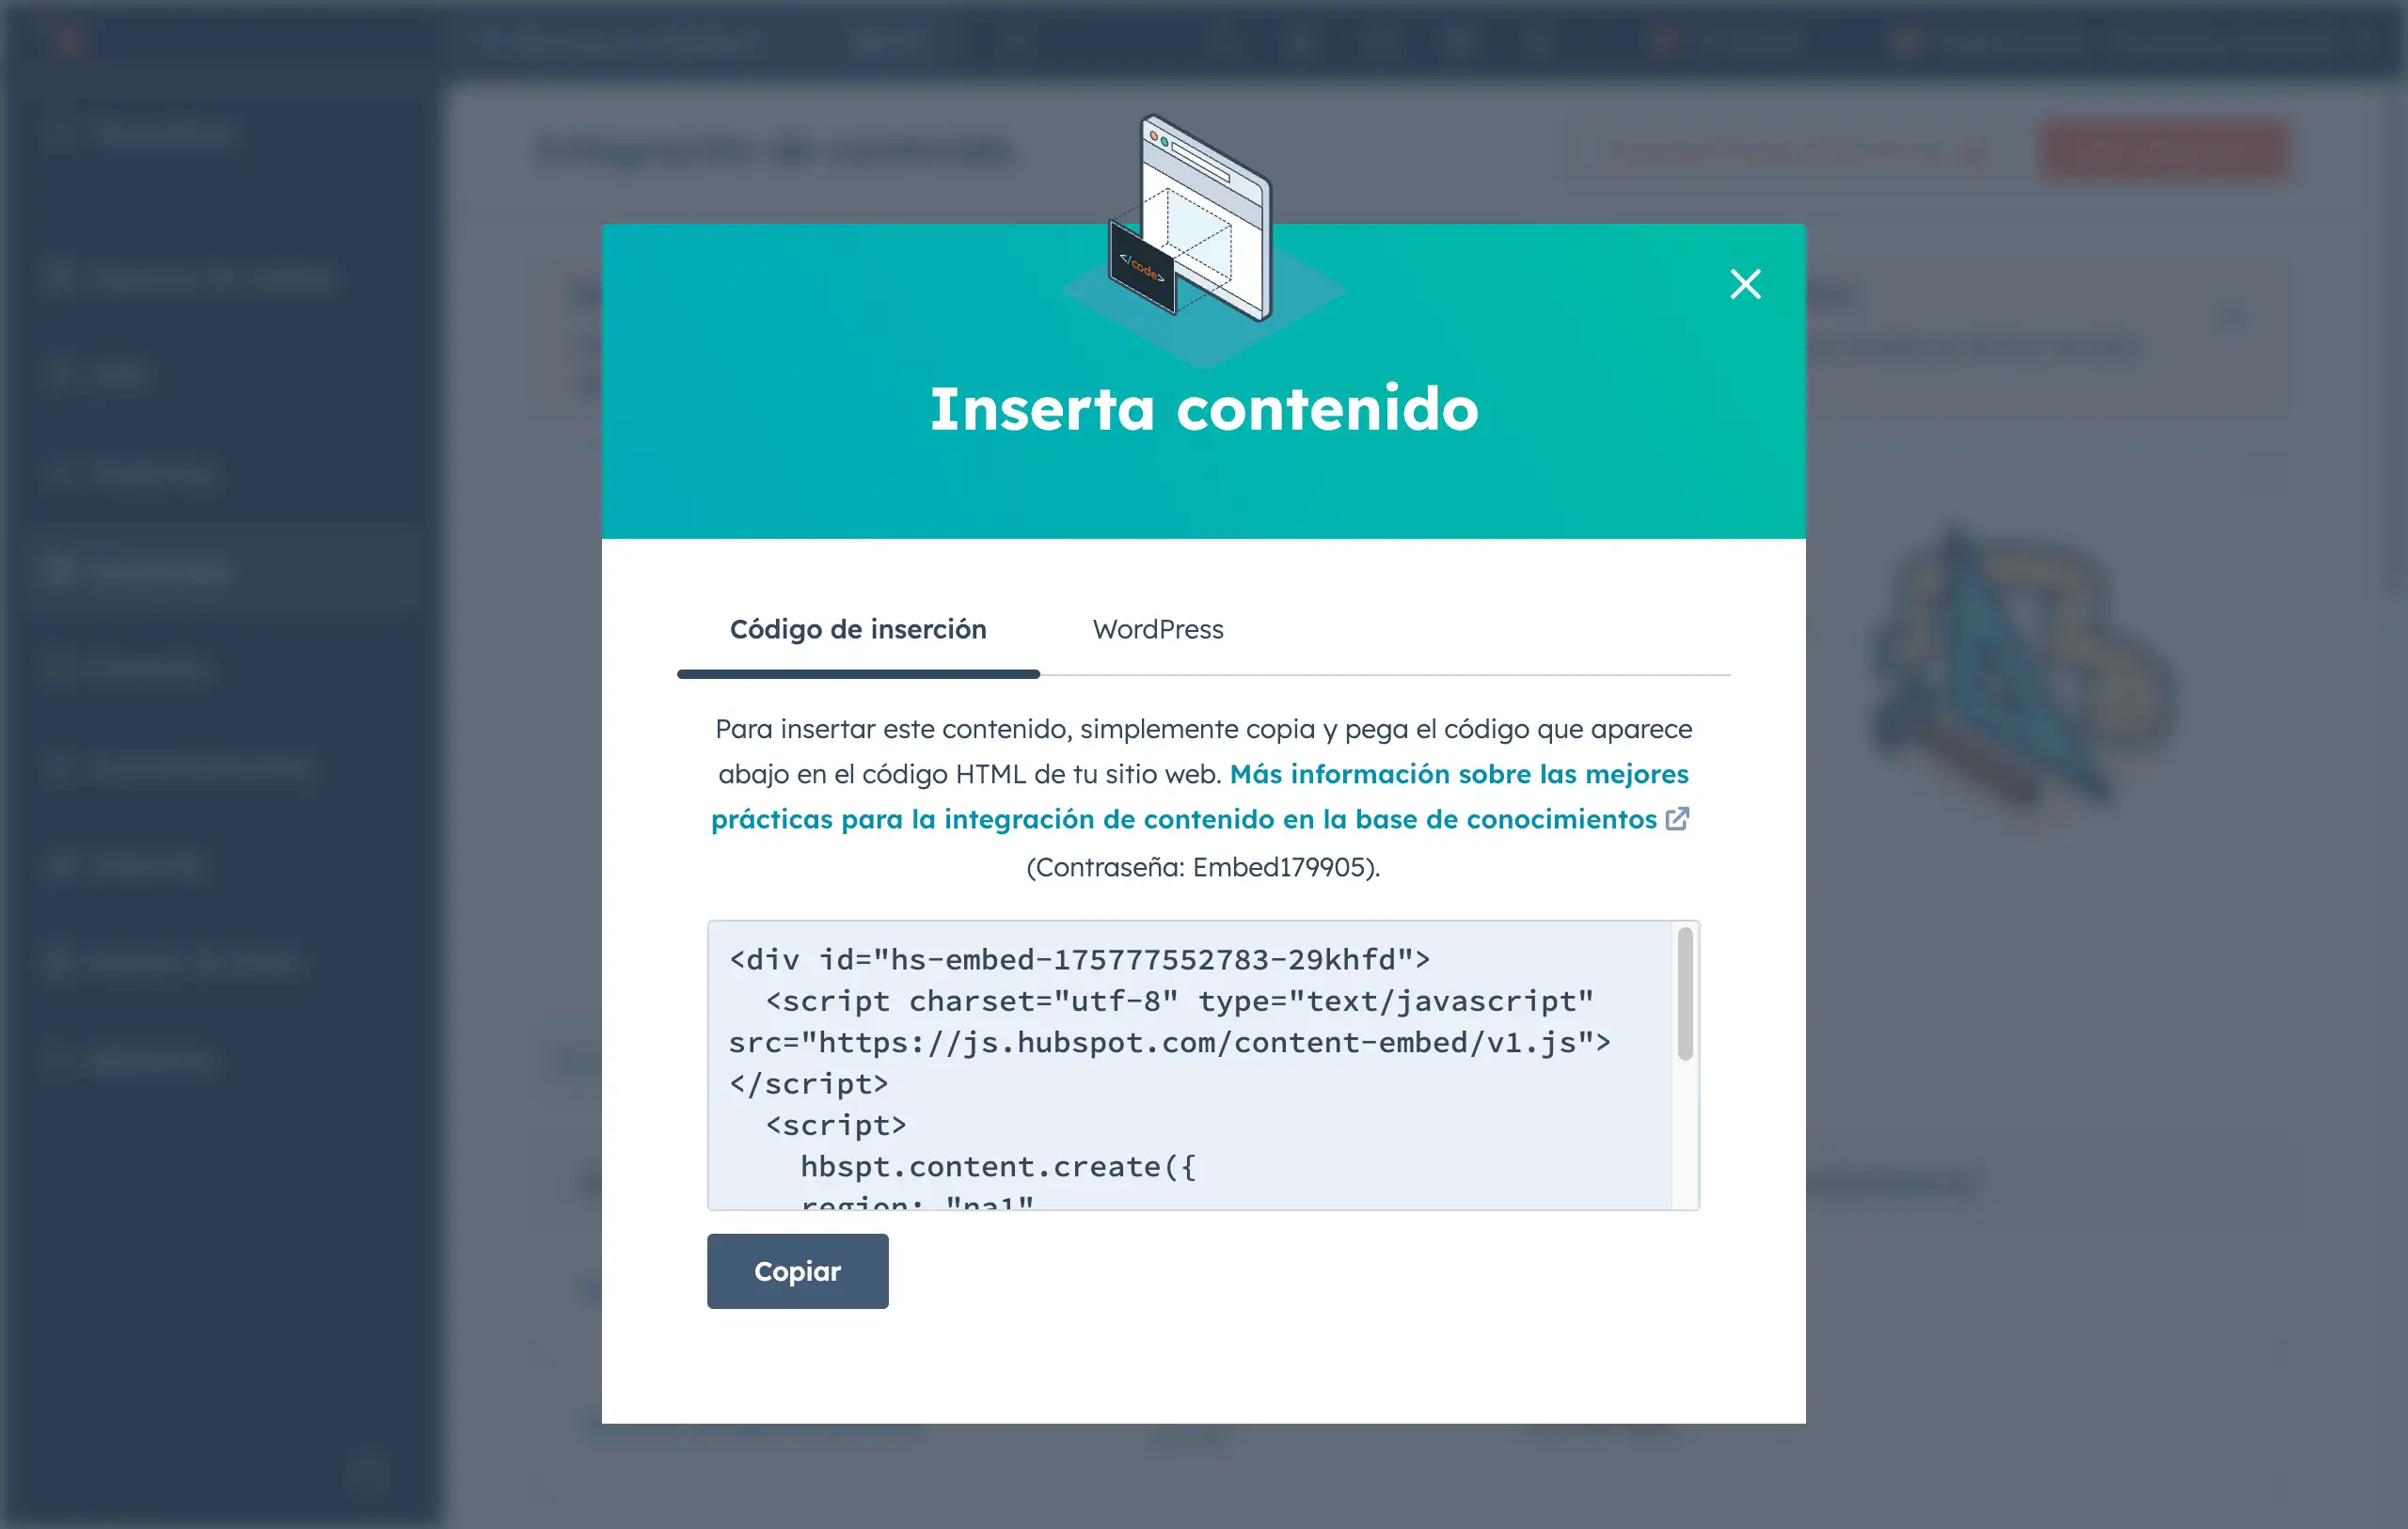Screen dimensions: 2408x1529
Task: Switch to the WordPress tab
Action: click(1157, 628)
